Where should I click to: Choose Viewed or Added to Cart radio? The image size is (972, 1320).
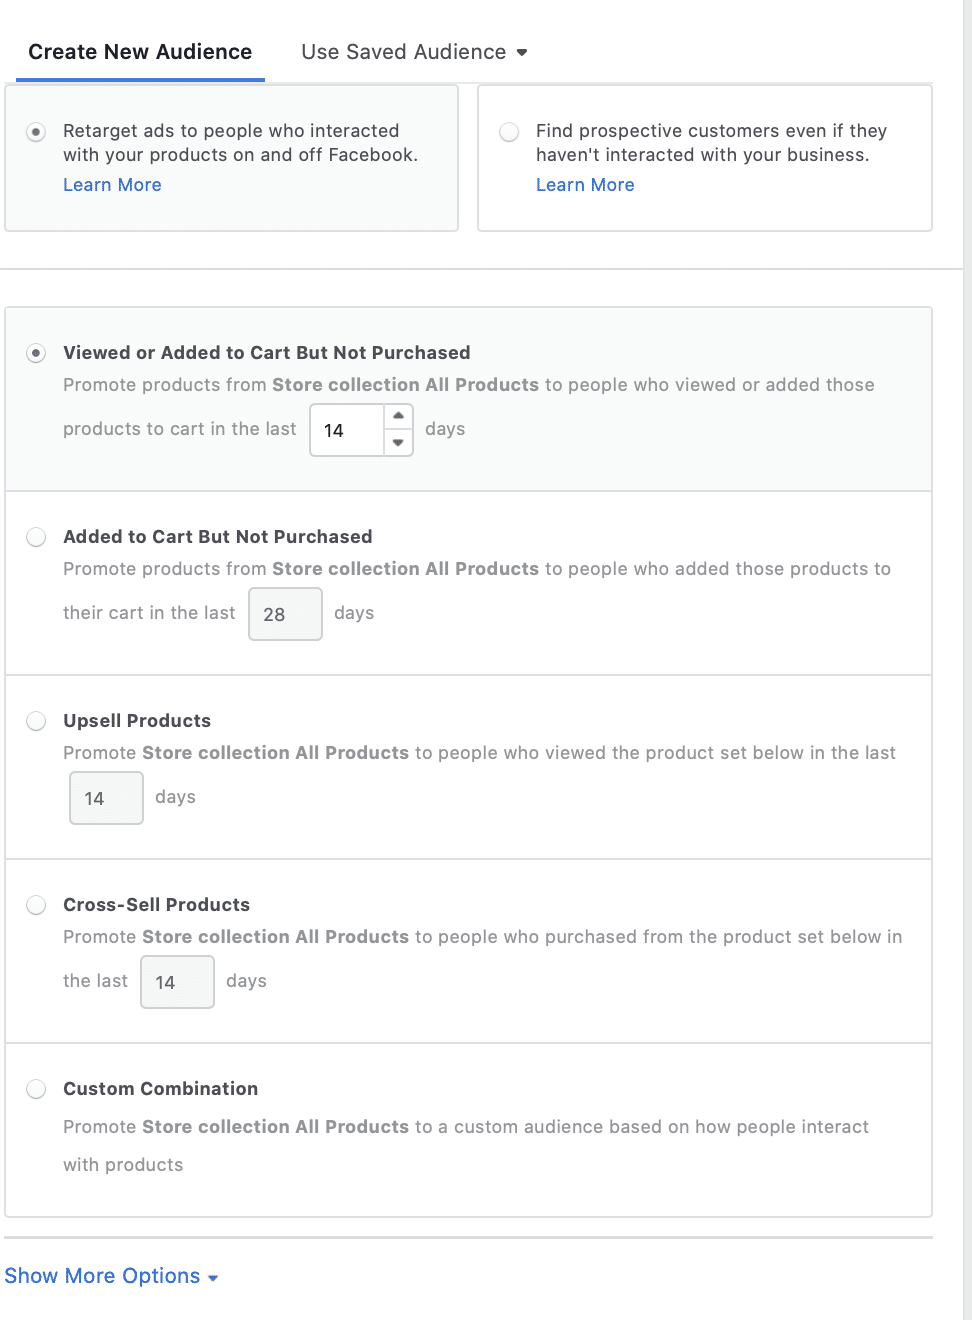point(36,353)
